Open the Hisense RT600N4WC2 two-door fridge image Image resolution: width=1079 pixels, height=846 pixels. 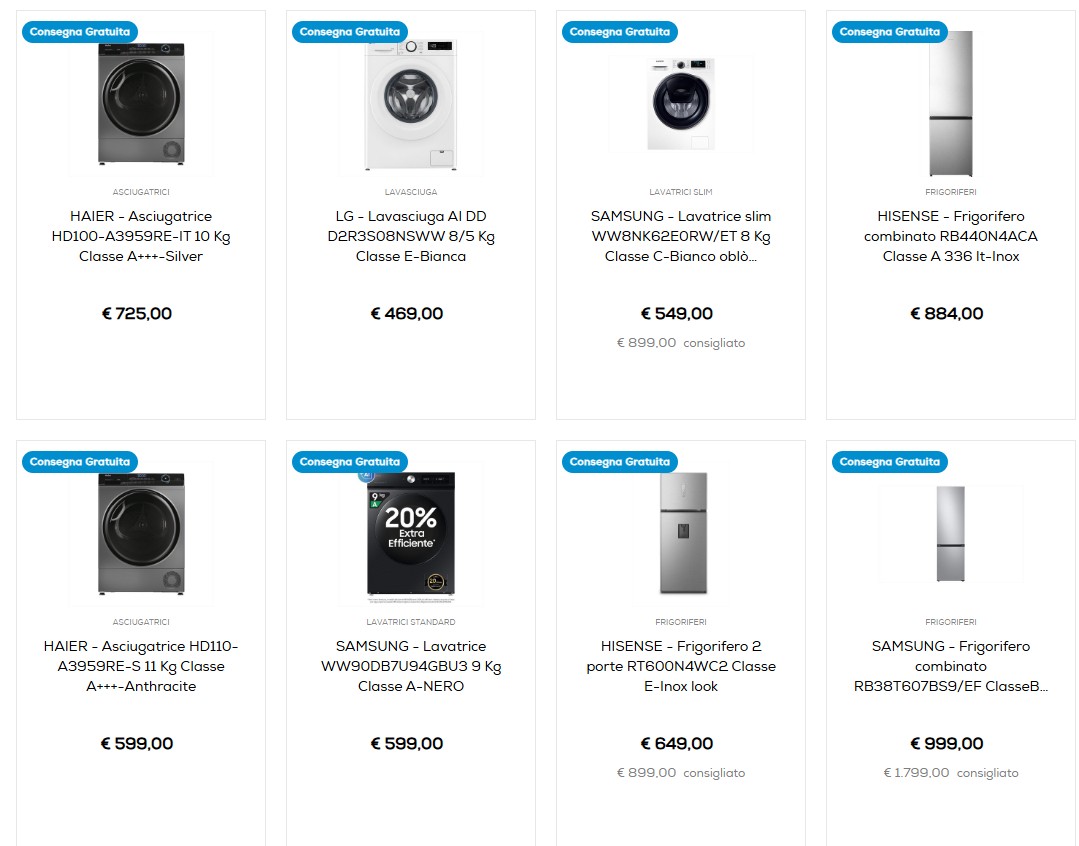click(x=683, y=534)
